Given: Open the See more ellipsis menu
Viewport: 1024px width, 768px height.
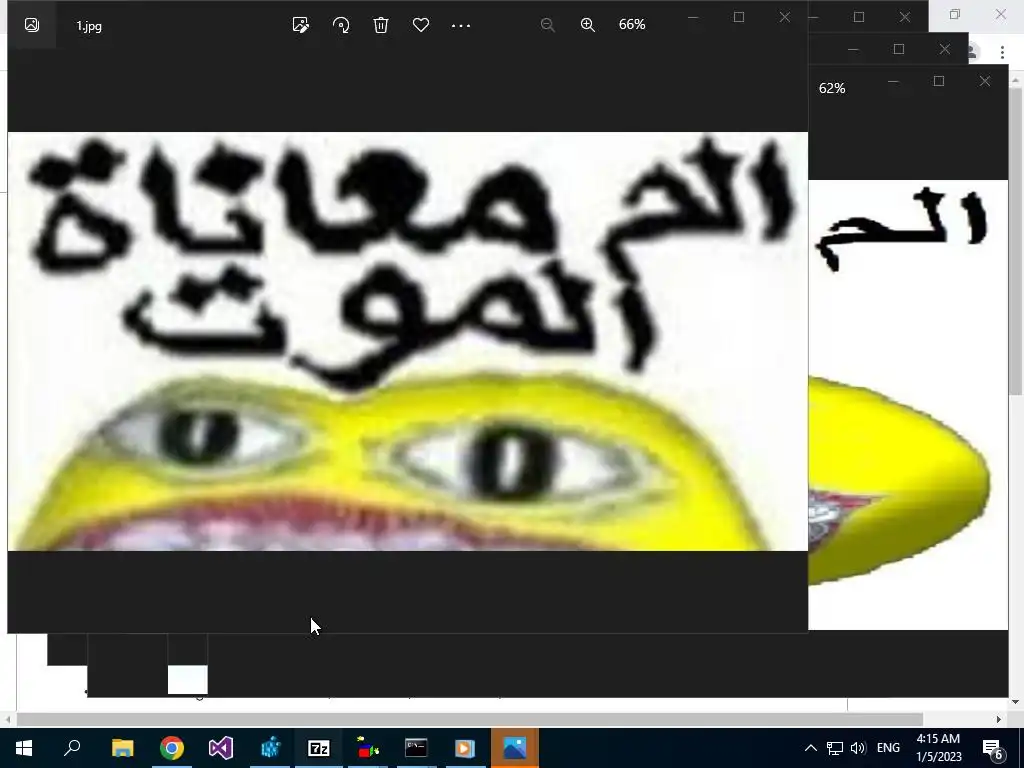Looking at the screenshot, I should 461,25.
